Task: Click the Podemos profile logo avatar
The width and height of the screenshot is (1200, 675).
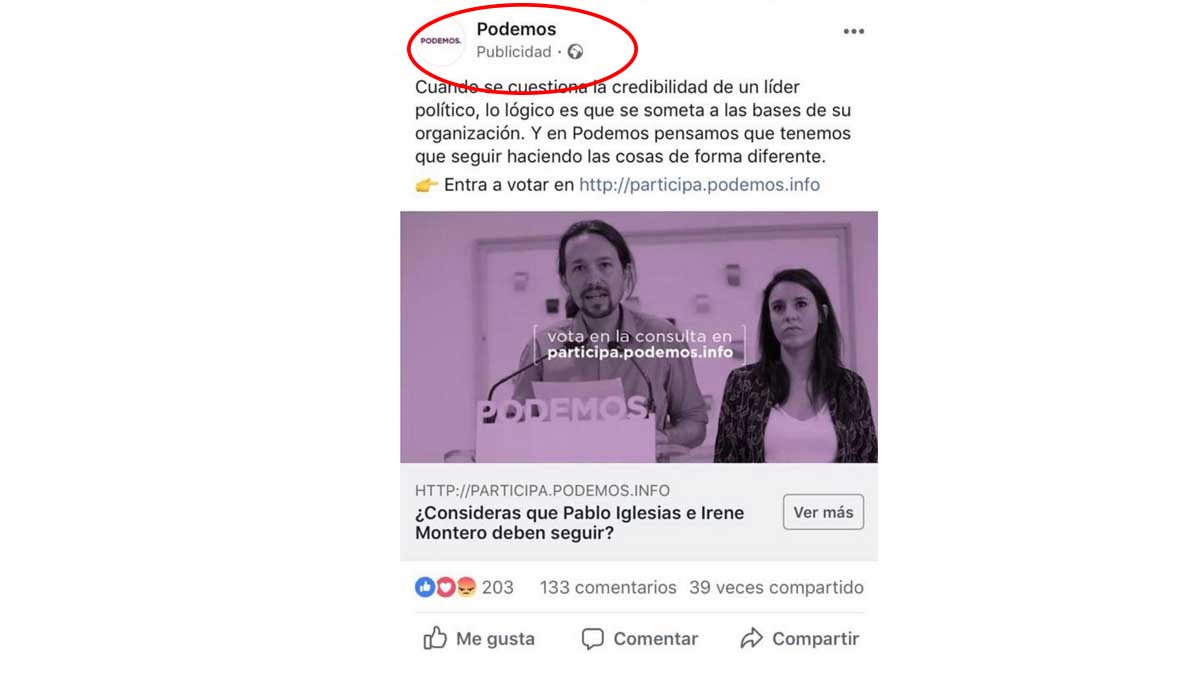Action: coord(441,41)
